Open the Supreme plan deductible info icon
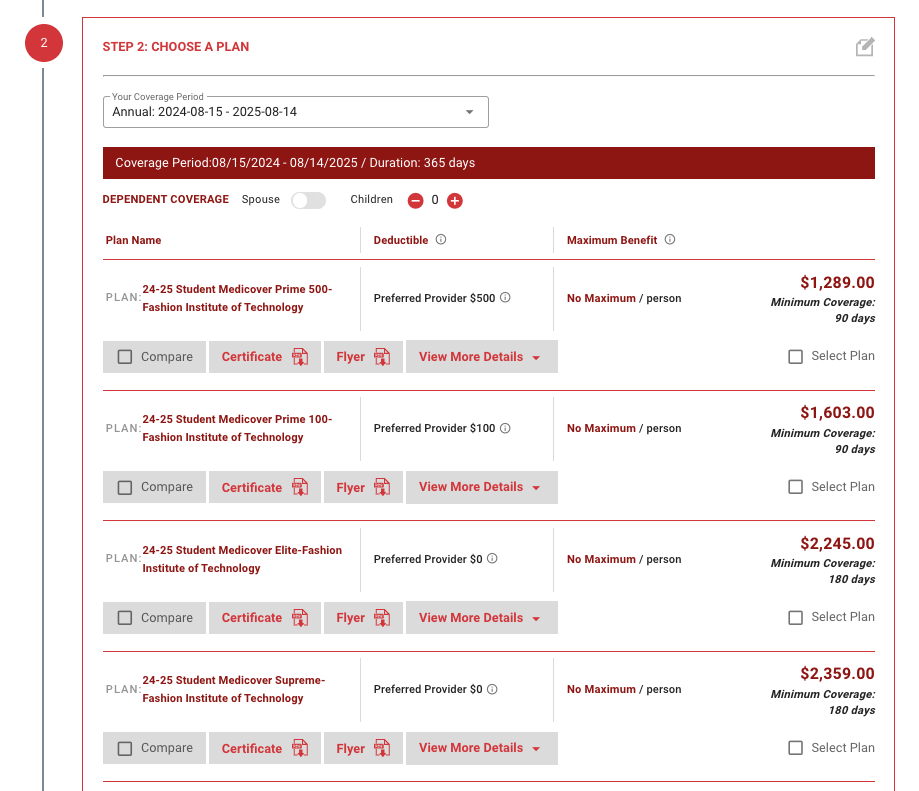This screenshot has width=919, height=791. coord(492,689)
